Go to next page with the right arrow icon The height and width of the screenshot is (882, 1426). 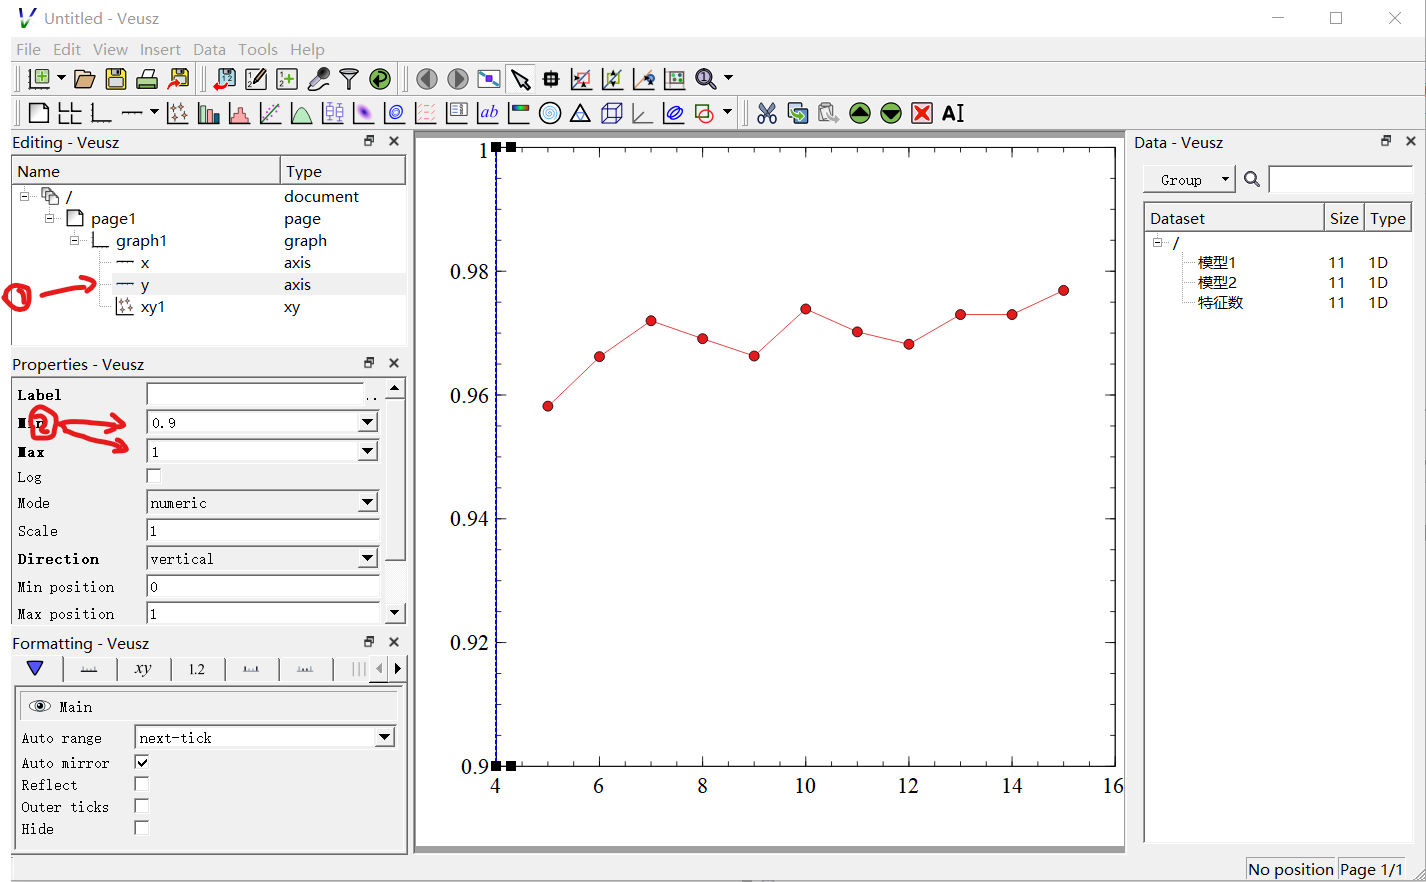[x=458, y=79]
